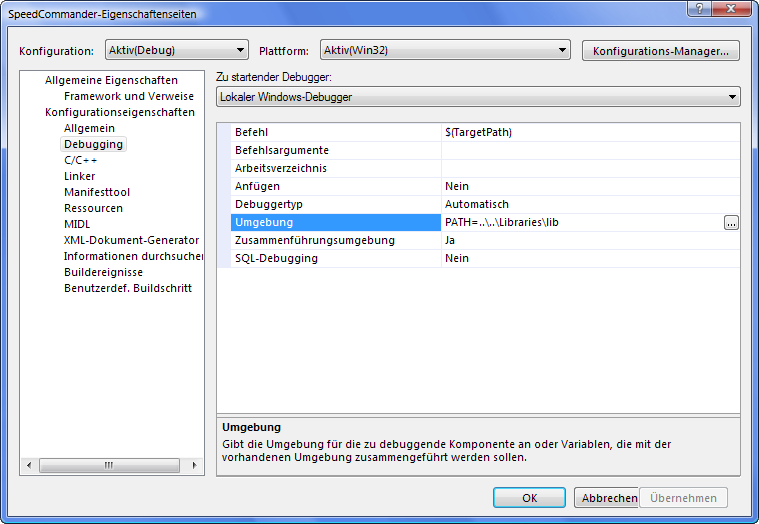
Task: Expand the Lokaler Windows-Debugger dropdown
Action: (x=478, y=97)
